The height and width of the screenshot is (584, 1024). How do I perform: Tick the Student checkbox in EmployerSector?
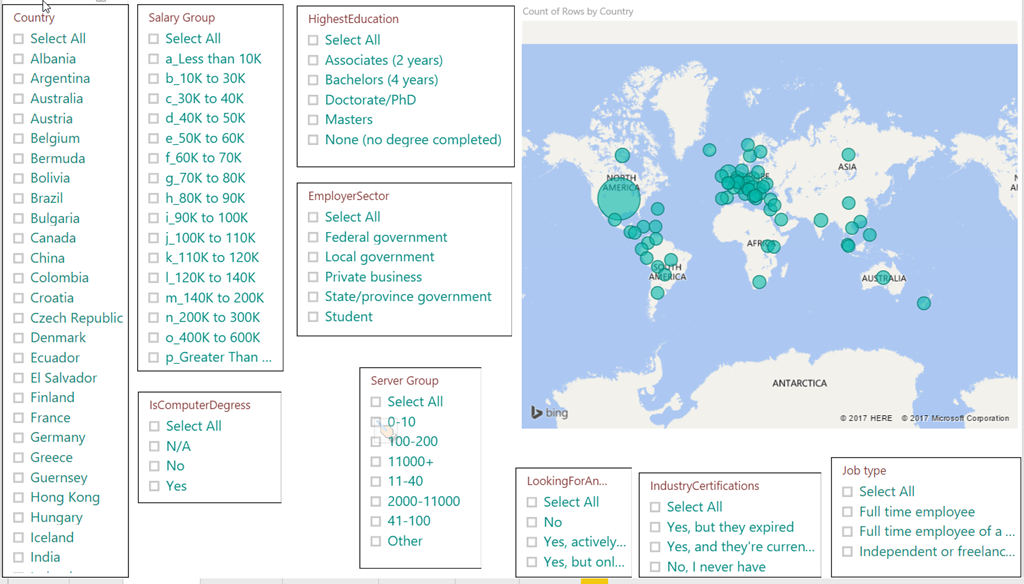pos(314,317)
